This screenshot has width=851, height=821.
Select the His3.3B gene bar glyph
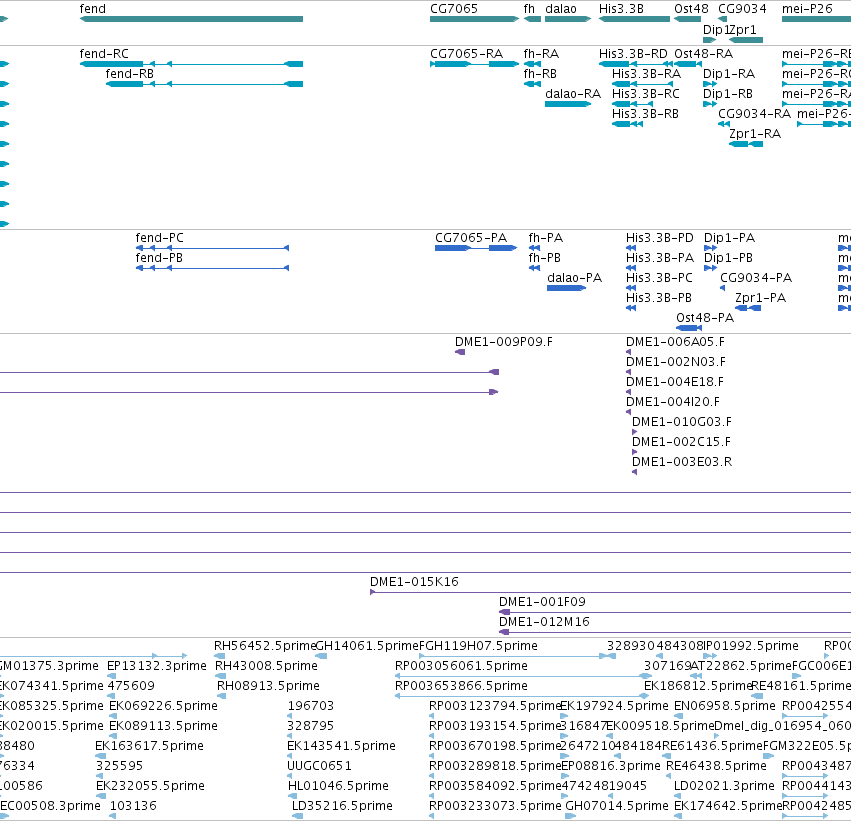[634, 19]
